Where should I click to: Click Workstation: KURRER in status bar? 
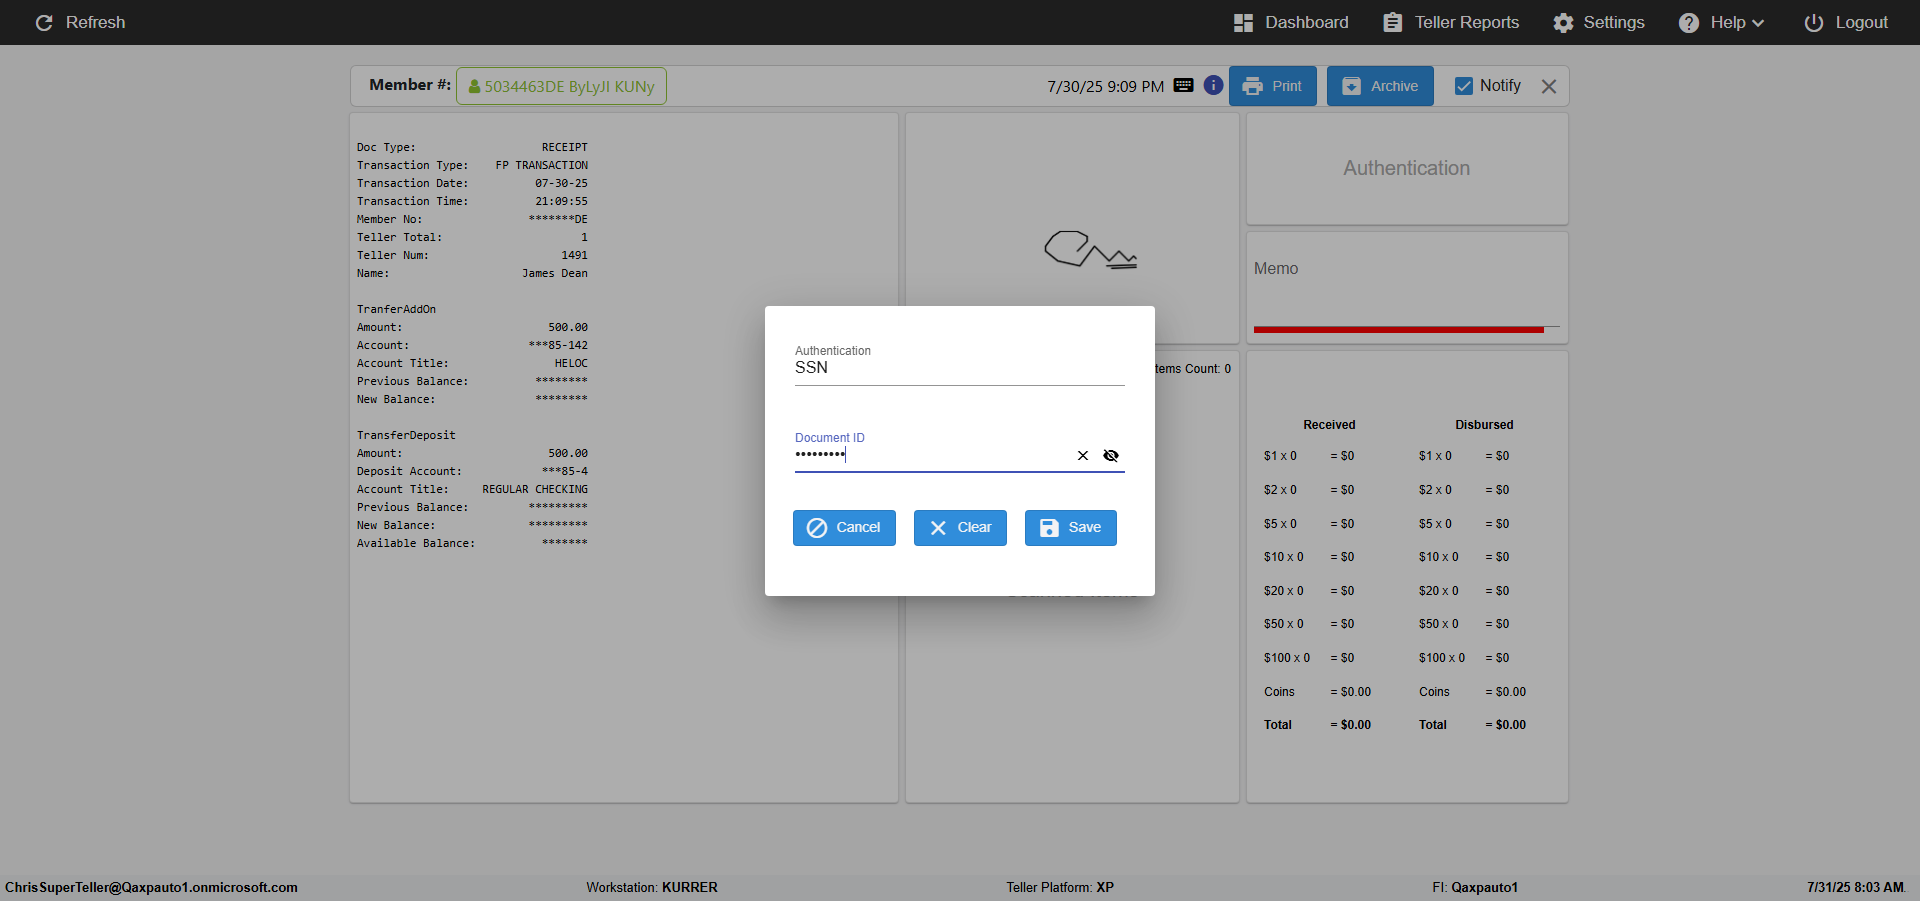click(652, 887)
